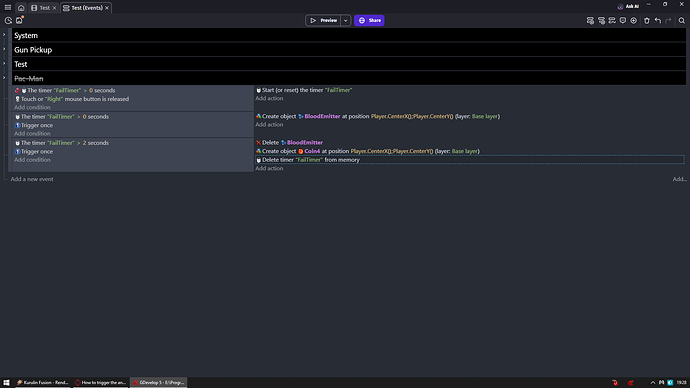This screenshot has width=690, height=388.
Task: Click the Add a new event toolbar icon
Action: point(590,21)
